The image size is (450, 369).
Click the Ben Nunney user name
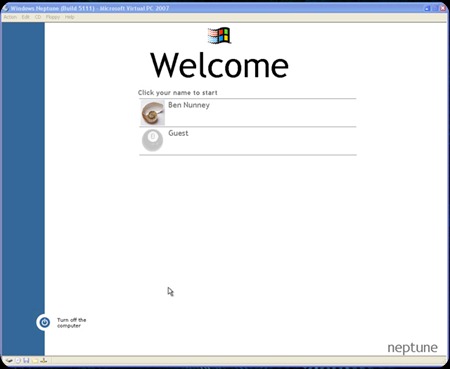coord(189,105)
